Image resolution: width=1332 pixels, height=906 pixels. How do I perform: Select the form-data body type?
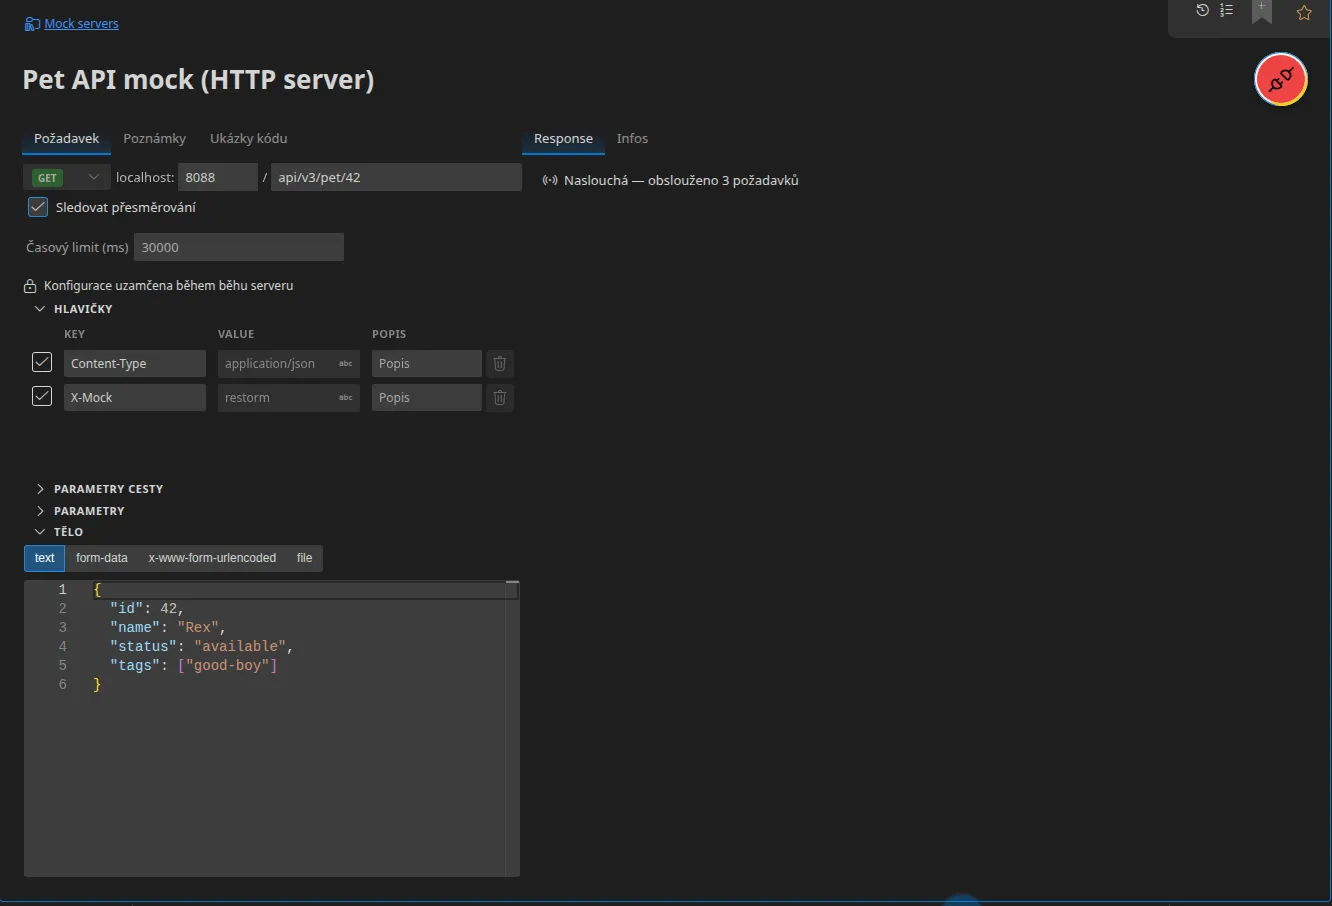pyautogui.click(x=102, y=558)
